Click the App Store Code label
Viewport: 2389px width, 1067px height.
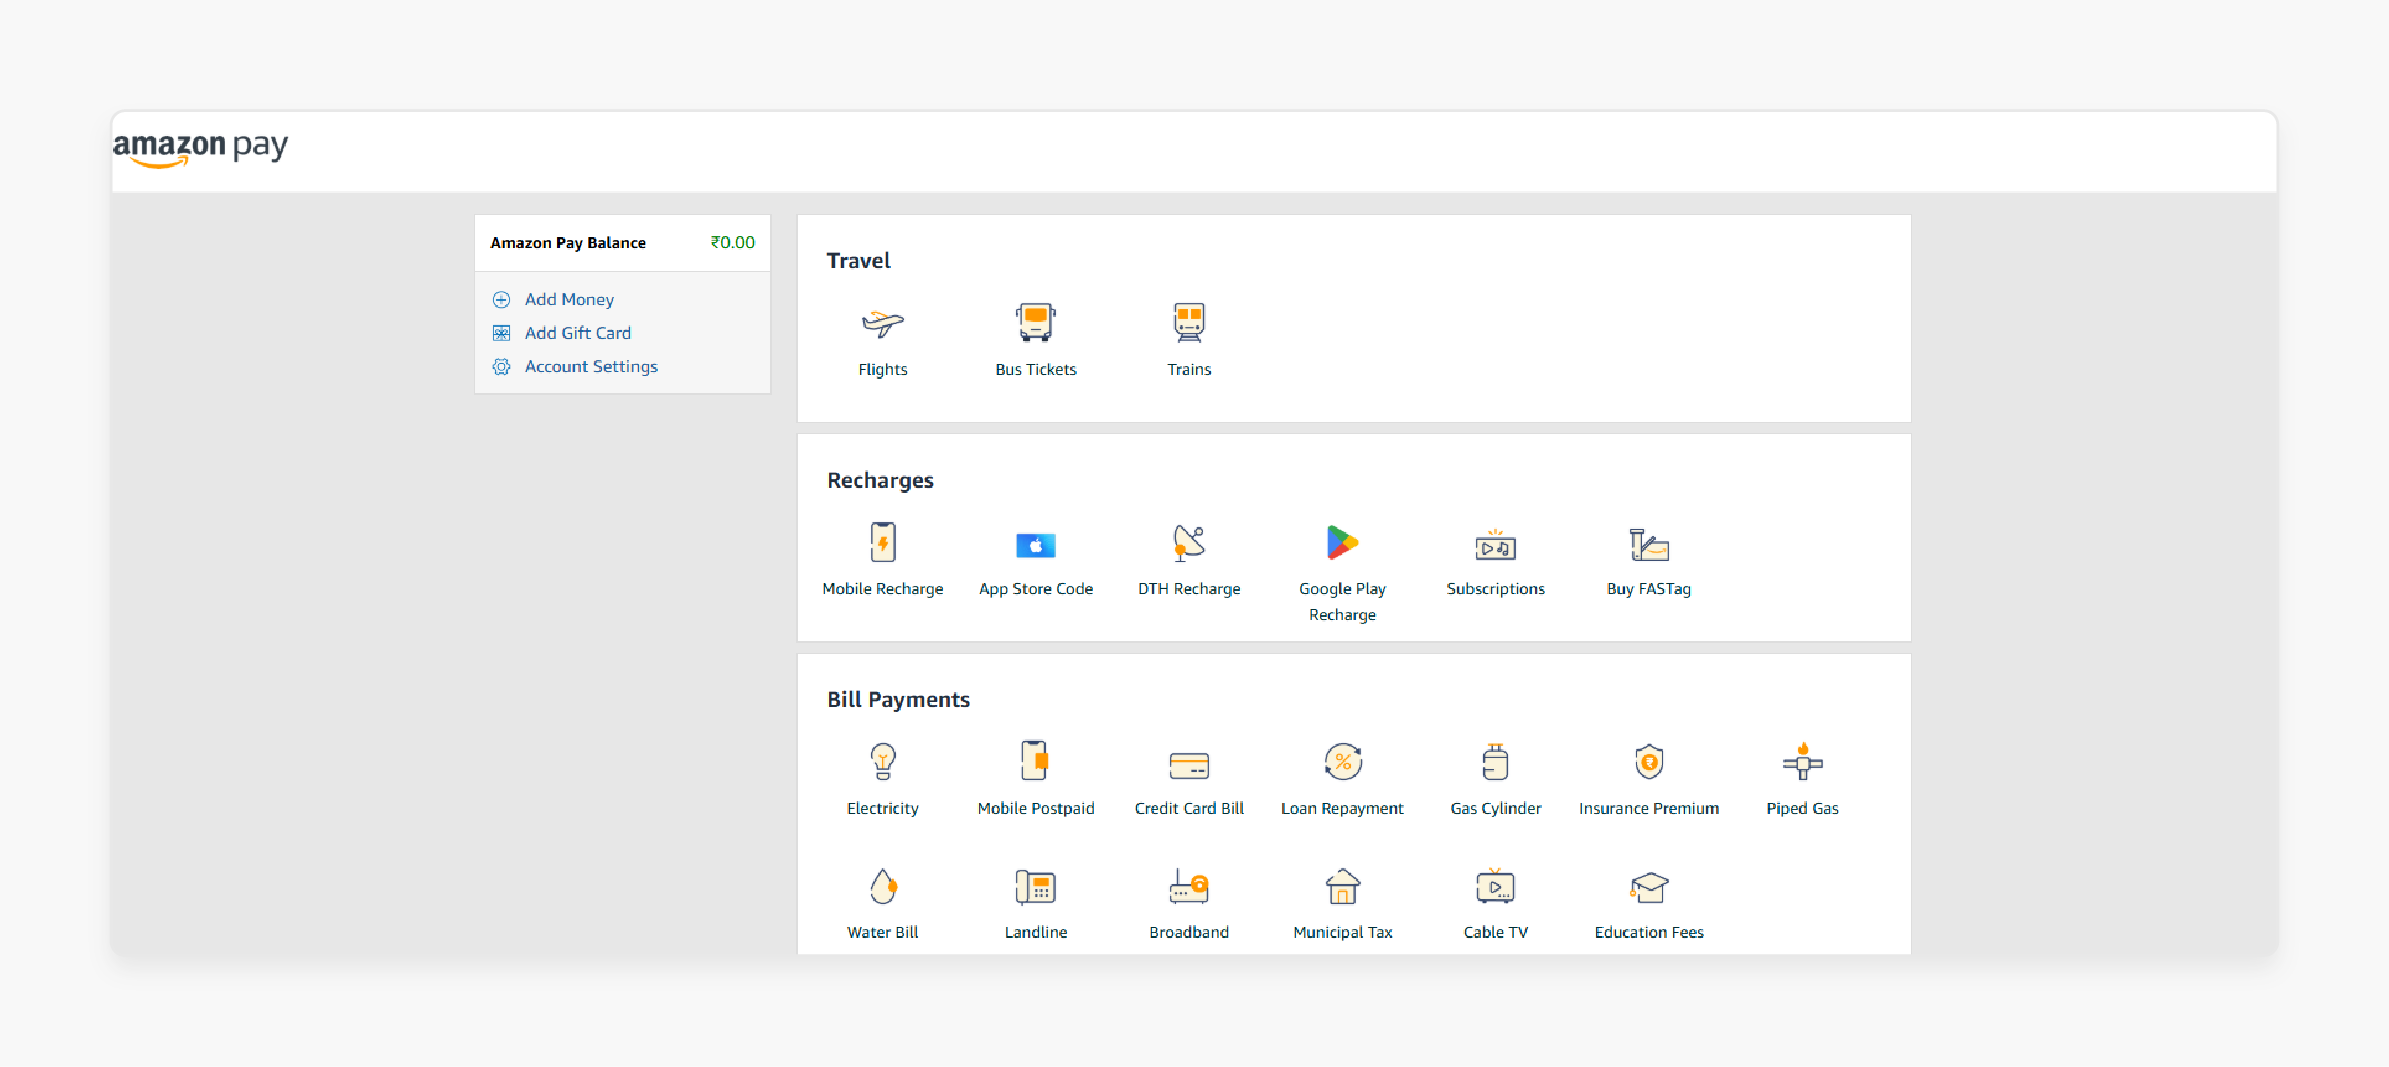pyautogui.click(x=1036, y=589)
